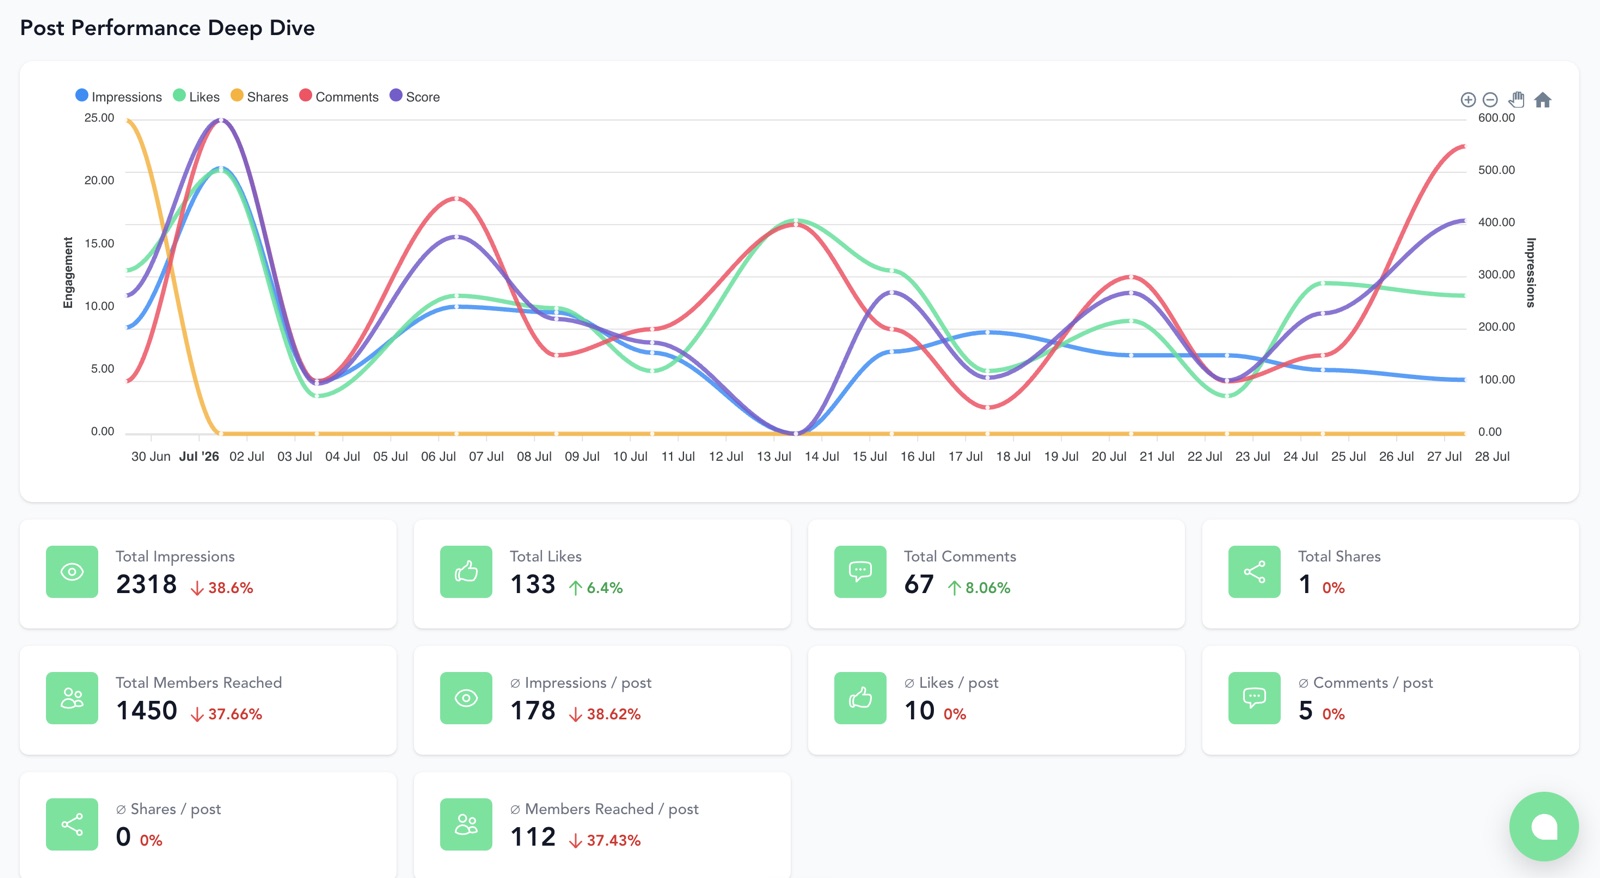
Task: Click the 30 Jun axis label
Action: coord(151,456)
